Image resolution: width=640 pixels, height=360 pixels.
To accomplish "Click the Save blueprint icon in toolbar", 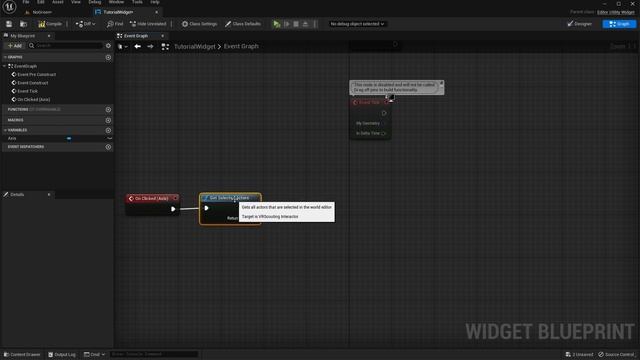I will coord(9,24).
